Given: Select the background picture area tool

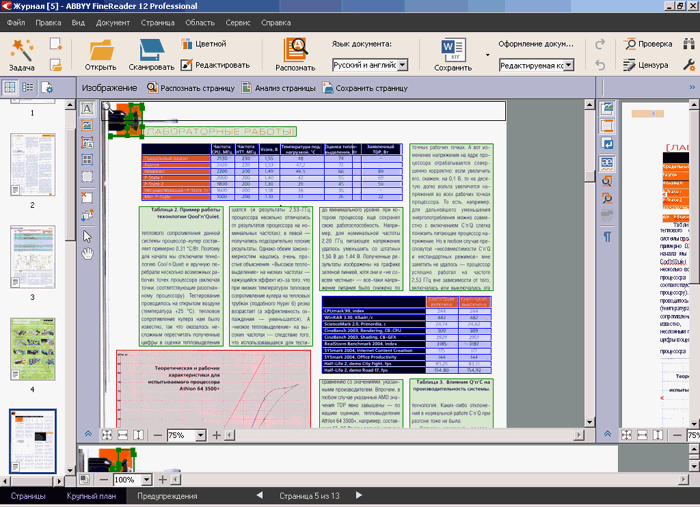Looking at the screenshot, I should coord(88,142).
